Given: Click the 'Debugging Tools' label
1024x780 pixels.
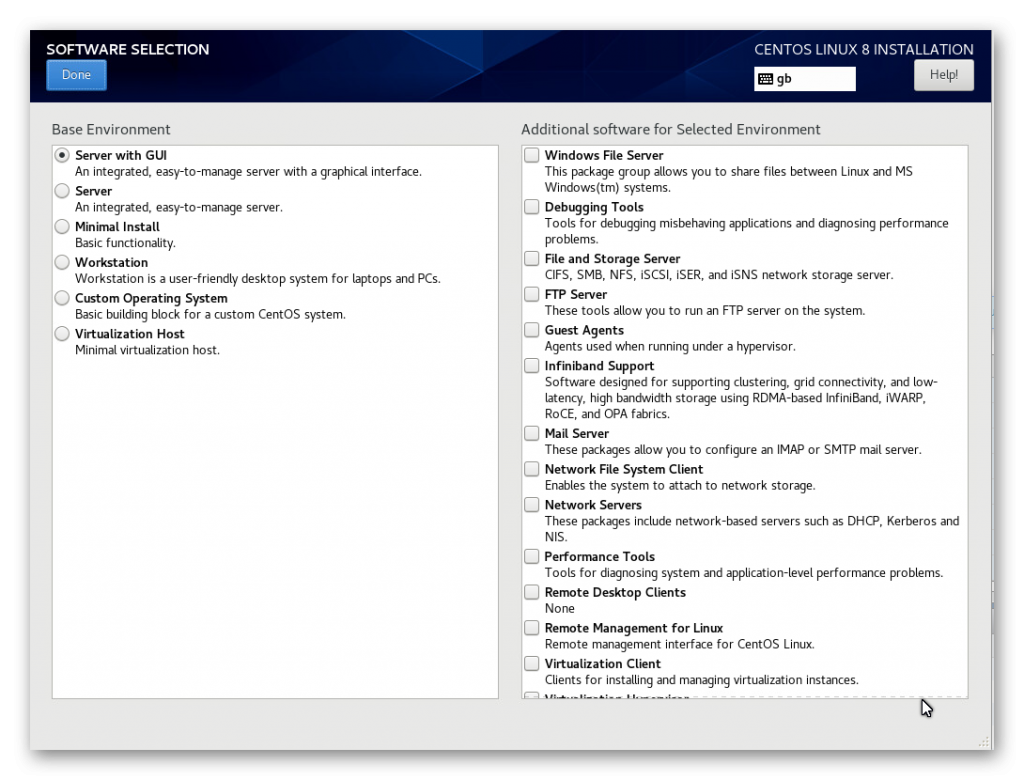Looking at the screenshot, I should click(x=594, y=207).
